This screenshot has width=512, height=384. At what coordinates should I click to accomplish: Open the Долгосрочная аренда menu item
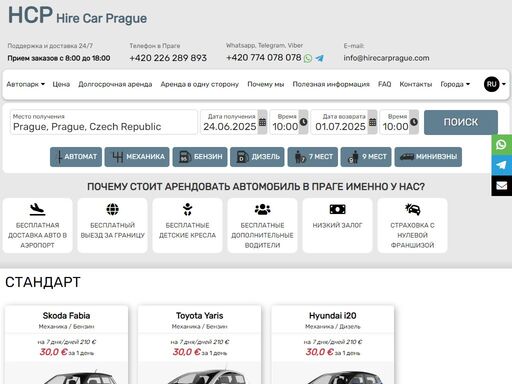[115, 84]
